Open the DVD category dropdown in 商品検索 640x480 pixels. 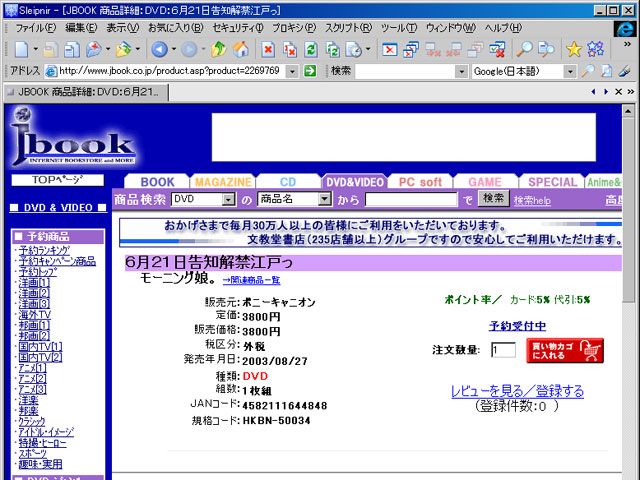(x=229, y=199)
